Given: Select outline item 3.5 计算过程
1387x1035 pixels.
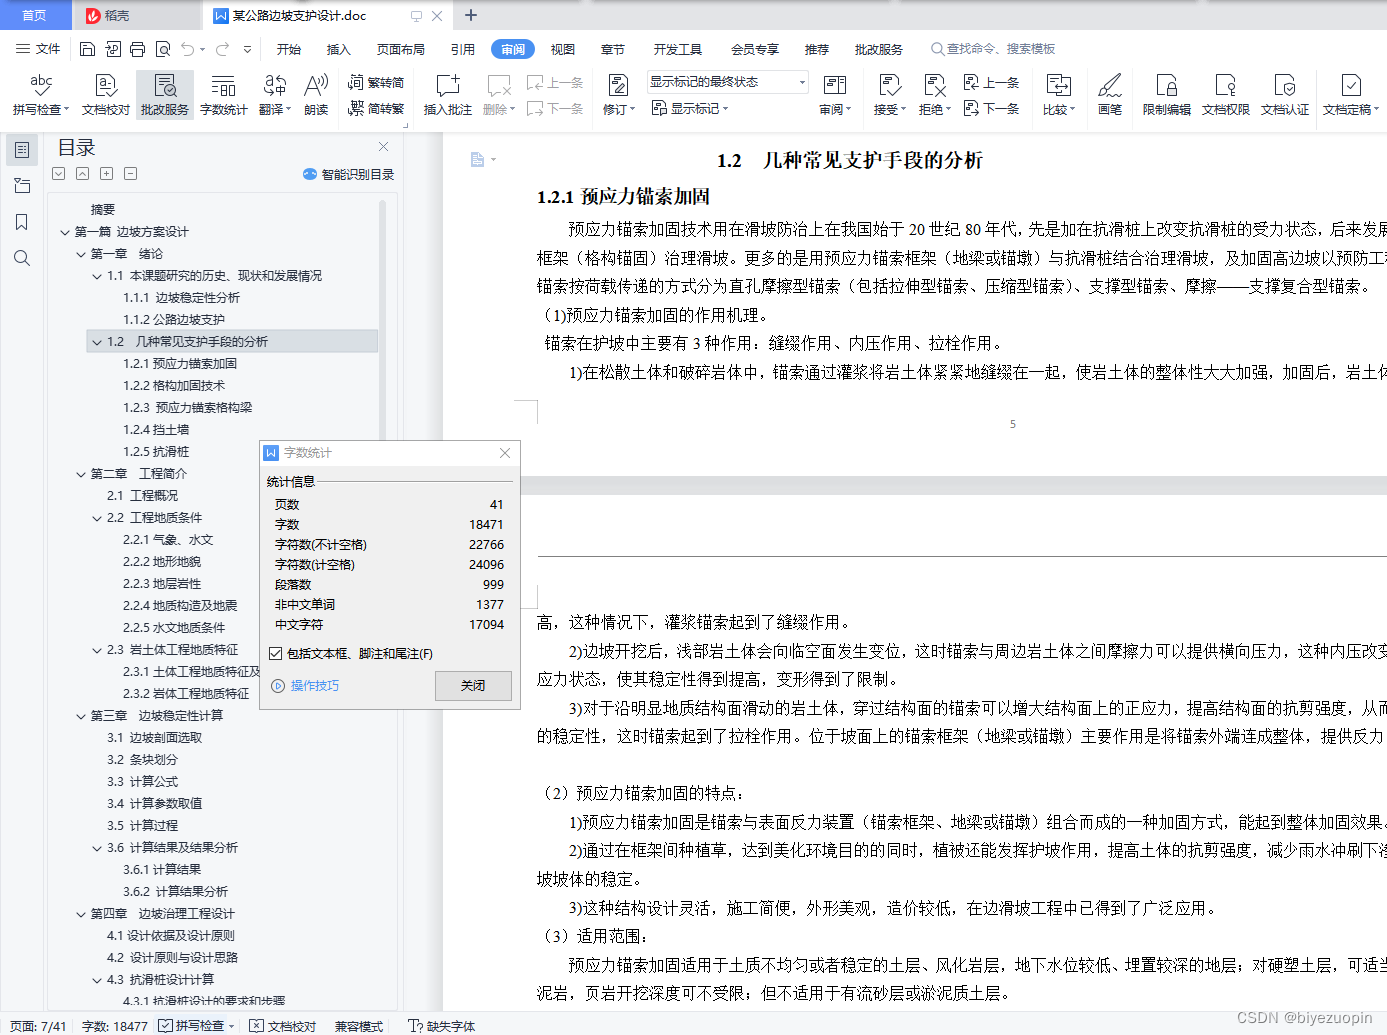Looking at the screenshot, I should coord(143,826).
